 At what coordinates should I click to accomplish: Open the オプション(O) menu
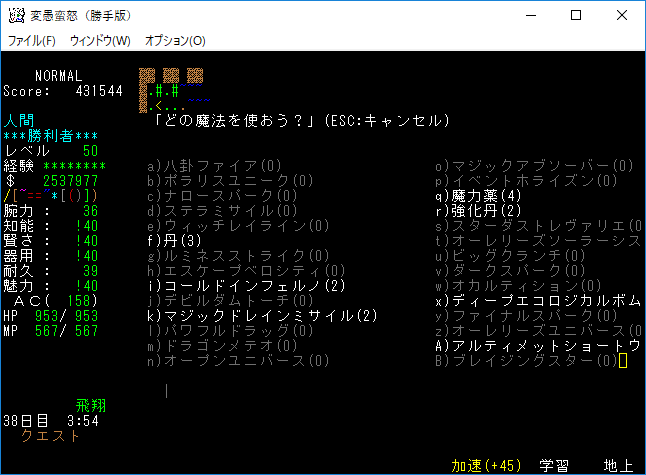pos(175,41)
